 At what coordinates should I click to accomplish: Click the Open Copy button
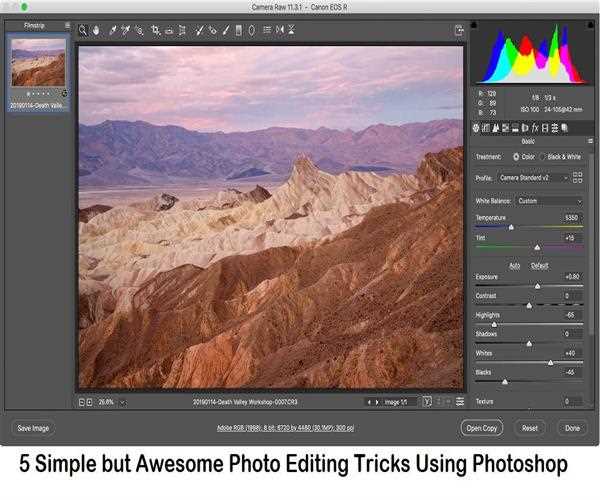tap(483, 428)
